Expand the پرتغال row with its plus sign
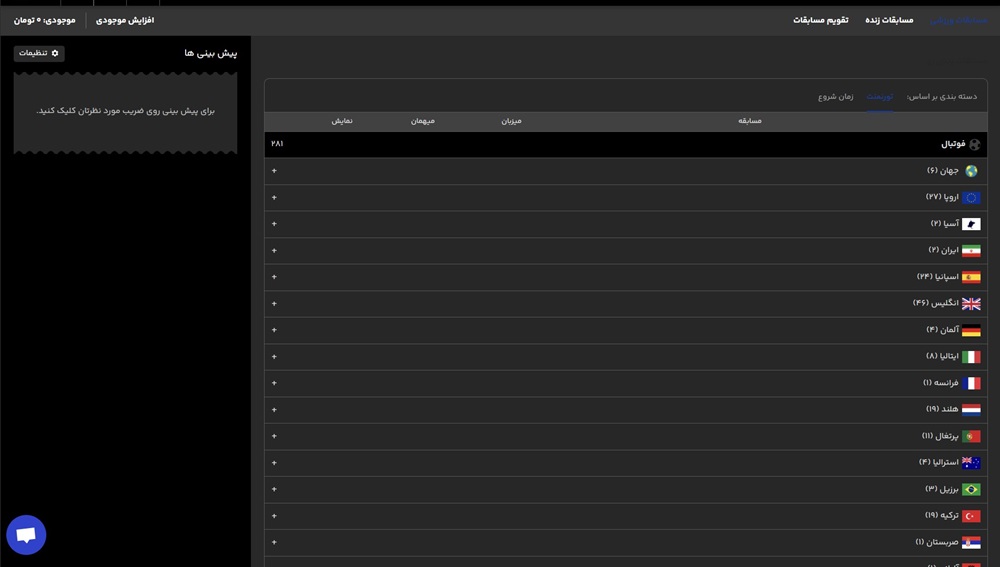This screenshot has width=1000, height=567. point(274,436)
